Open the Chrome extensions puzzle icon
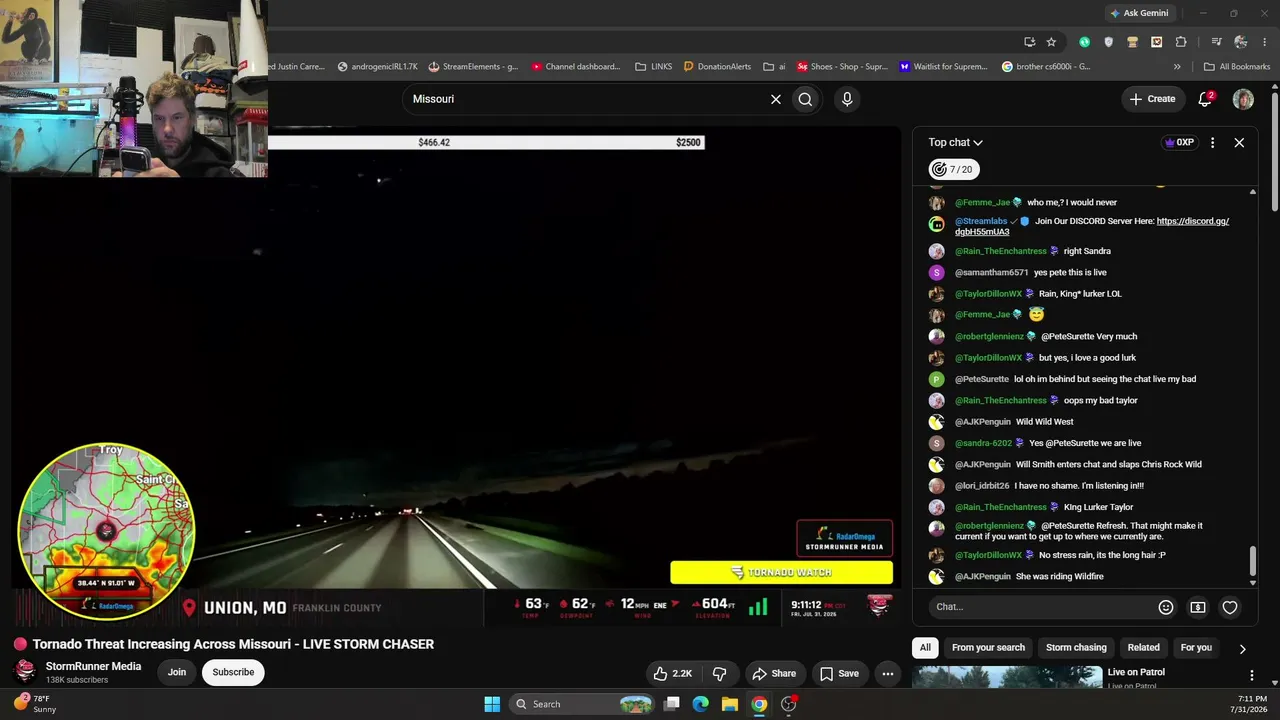Viewport: 1280px width, 720px height. tap(1181, 42)
